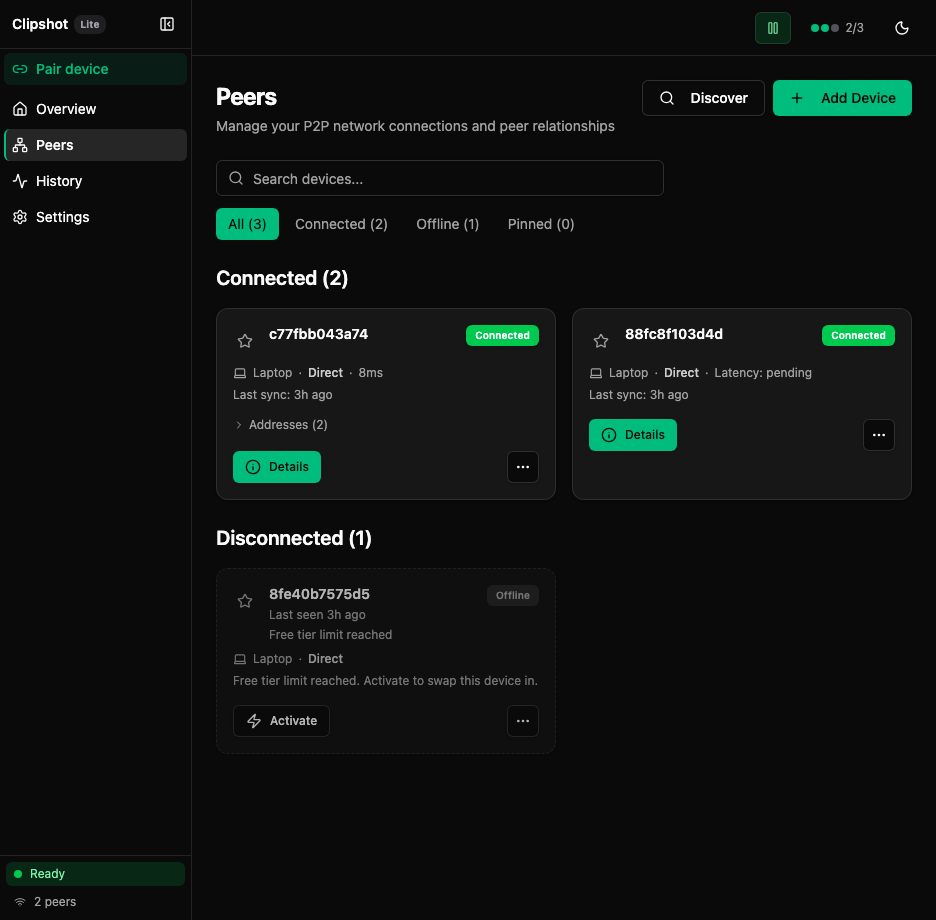The width and height of the screenshot is (936, 920).
Task: Pause syncing with the green pause icon
Action: click(772, 28)
